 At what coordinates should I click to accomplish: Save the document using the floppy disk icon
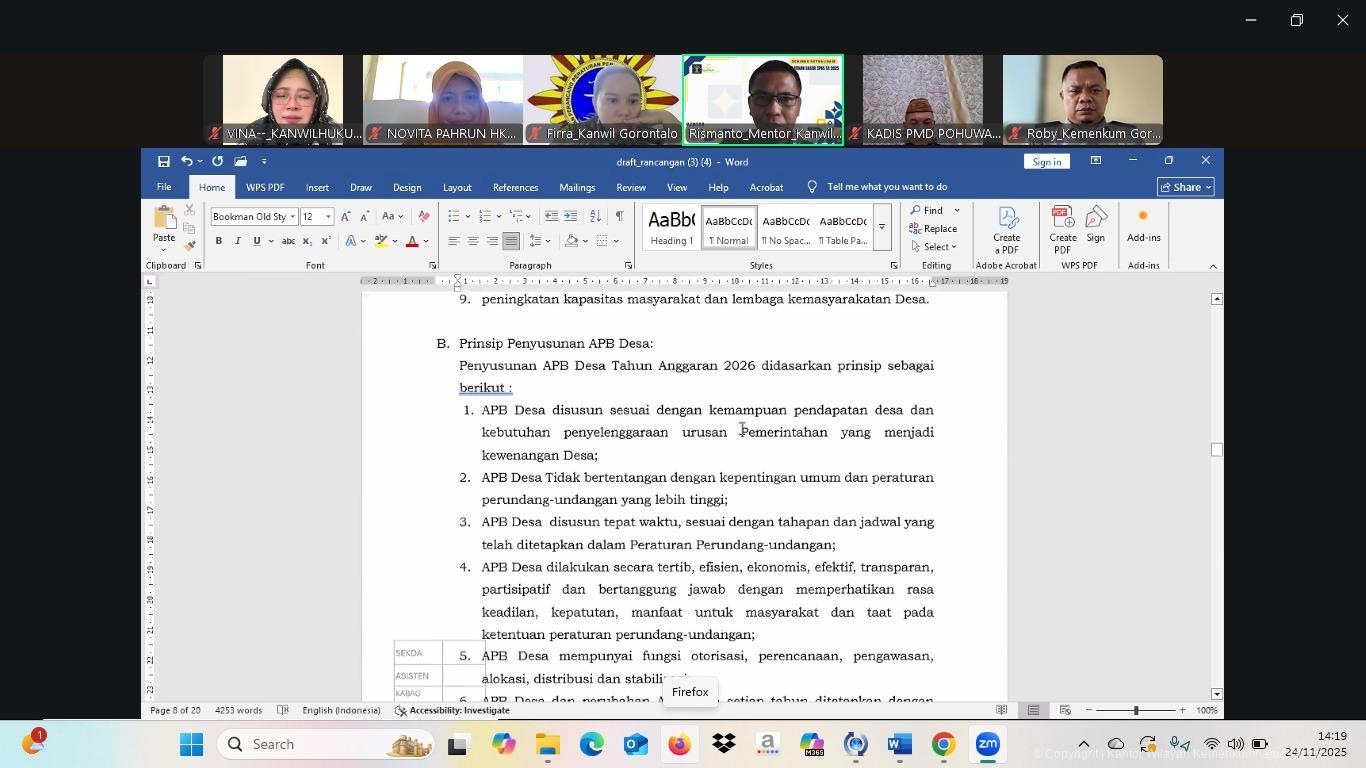(x=163, y=161)
